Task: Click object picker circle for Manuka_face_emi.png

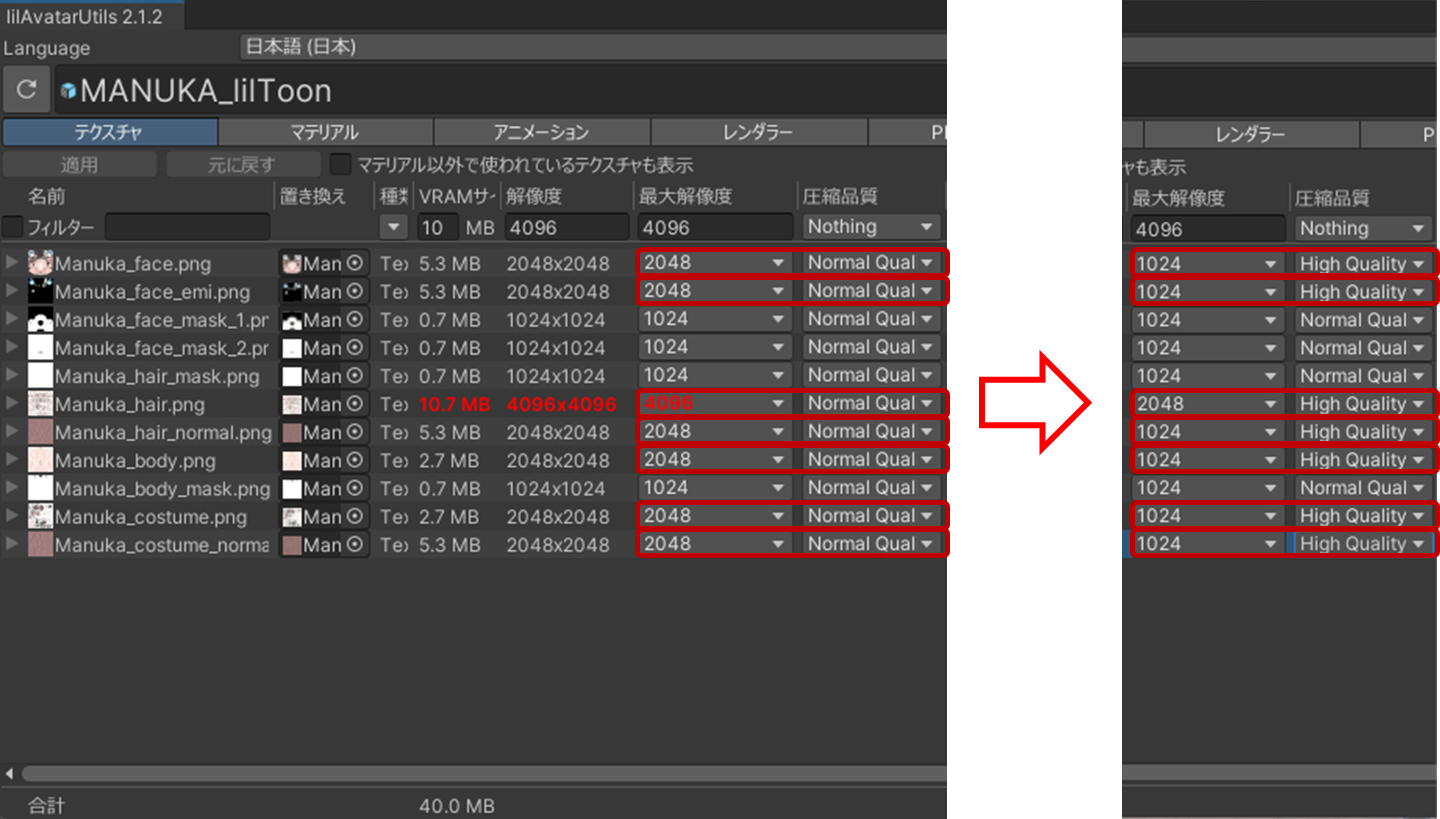Action: click(x=355, y=292)
